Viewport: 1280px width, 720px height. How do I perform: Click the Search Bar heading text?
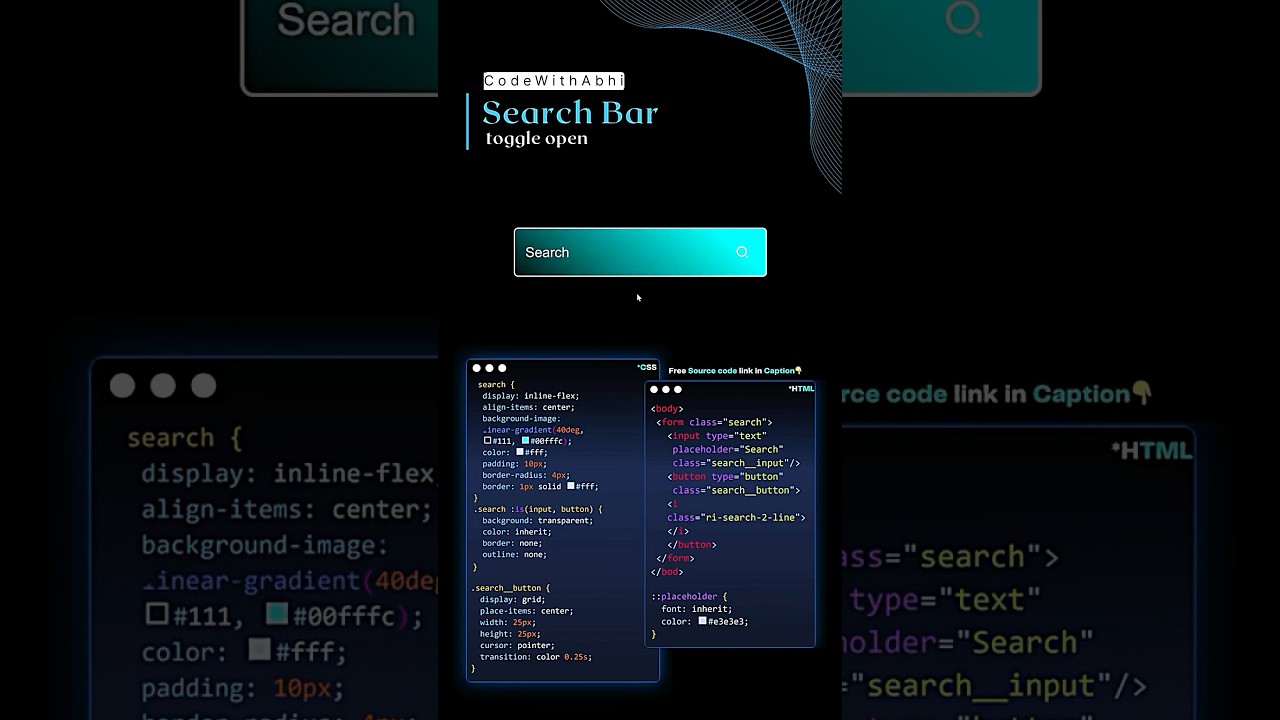point(570,113)
